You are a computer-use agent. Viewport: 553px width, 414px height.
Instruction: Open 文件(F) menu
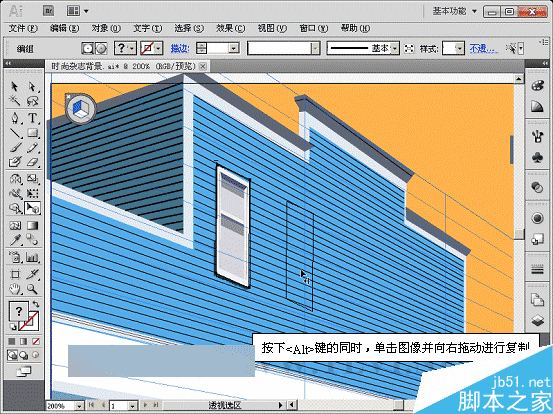pos(23,28)
